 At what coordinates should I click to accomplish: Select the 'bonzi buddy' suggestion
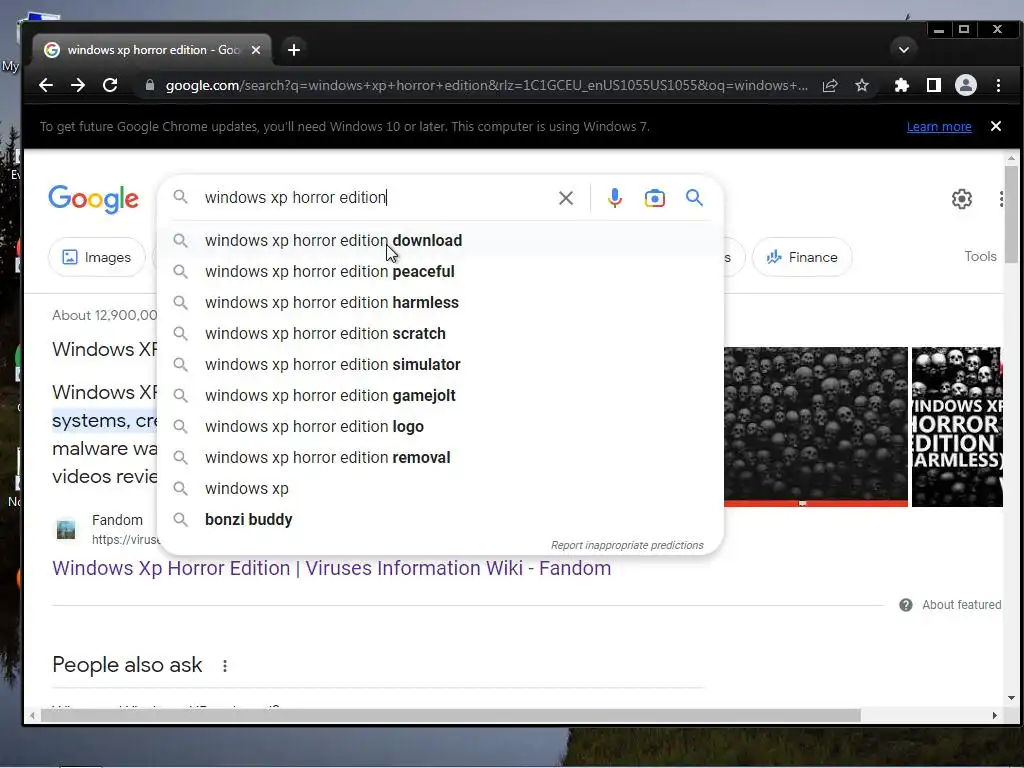point(441,520)
